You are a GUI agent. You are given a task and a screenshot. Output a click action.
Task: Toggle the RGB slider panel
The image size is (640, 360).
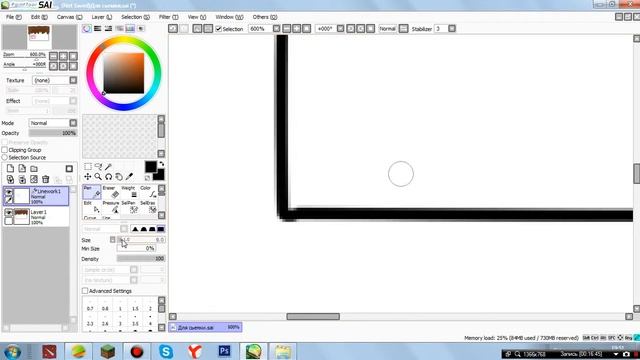point(98,29)
